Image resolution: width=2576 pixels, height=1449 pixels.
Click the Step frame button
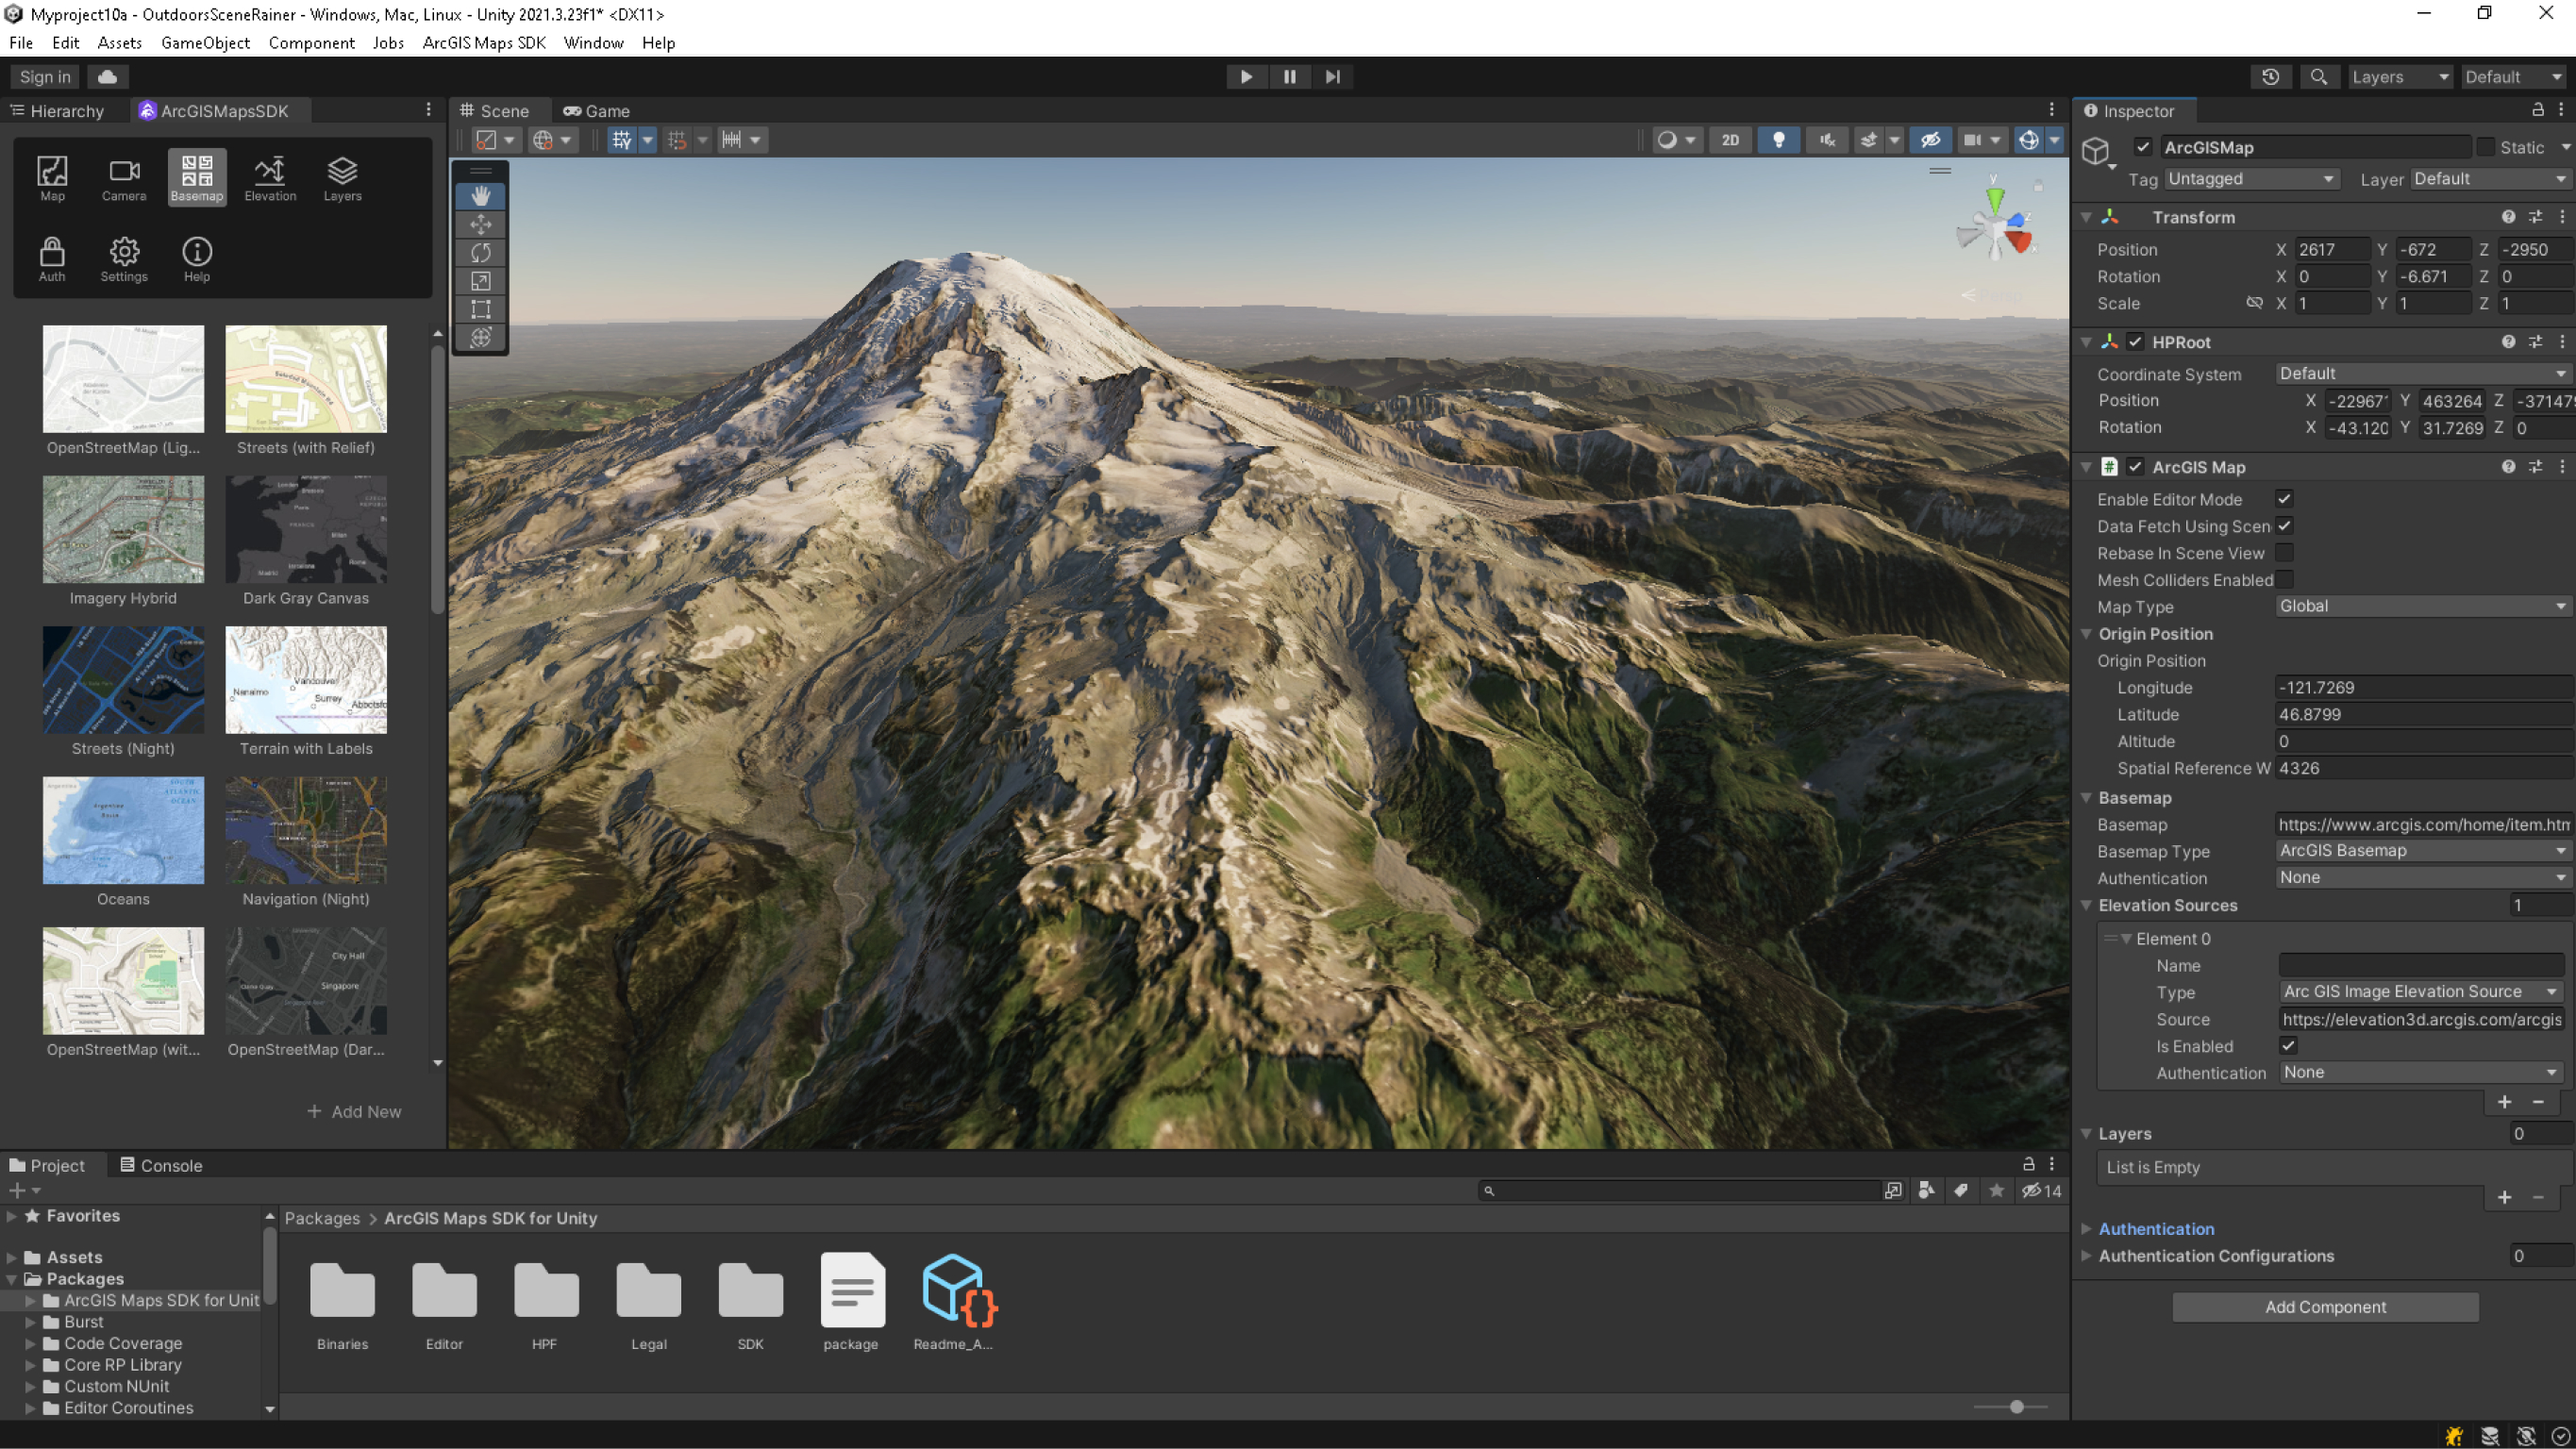pos(1333,77)
